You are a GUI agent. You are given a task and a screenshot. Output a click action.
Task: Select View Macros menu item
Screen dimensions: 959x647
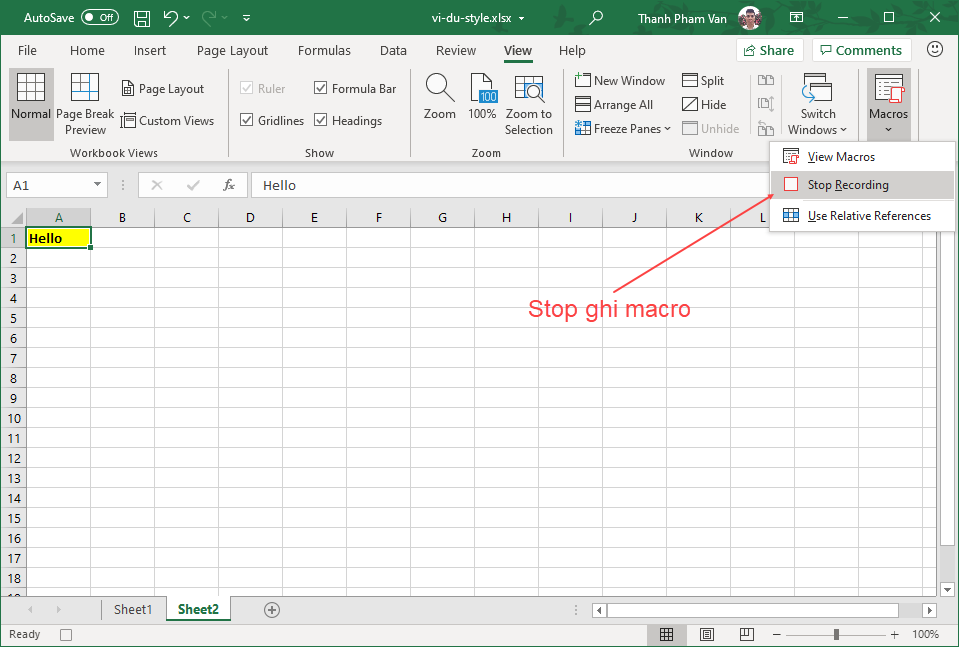coord(862,157)
